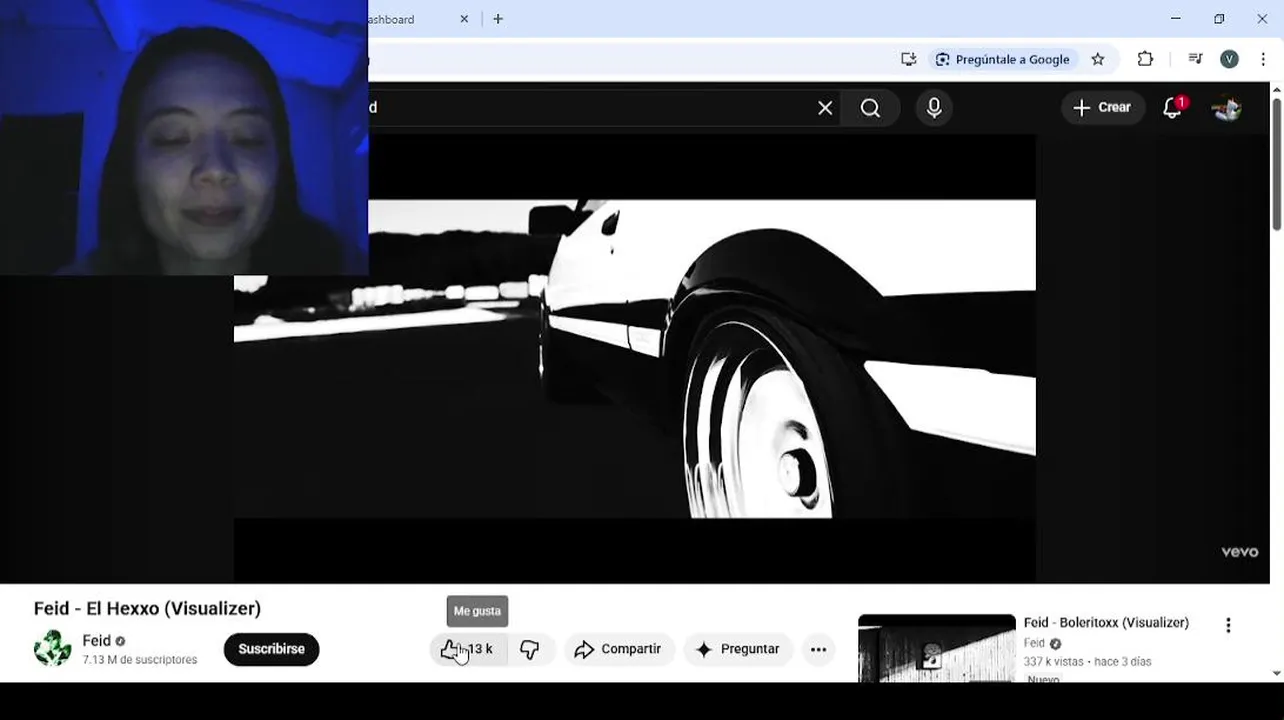1284x720 pixels.
Task: Open the media controls icon in Chrome toolbar
Action: [x=1195, y=59]
